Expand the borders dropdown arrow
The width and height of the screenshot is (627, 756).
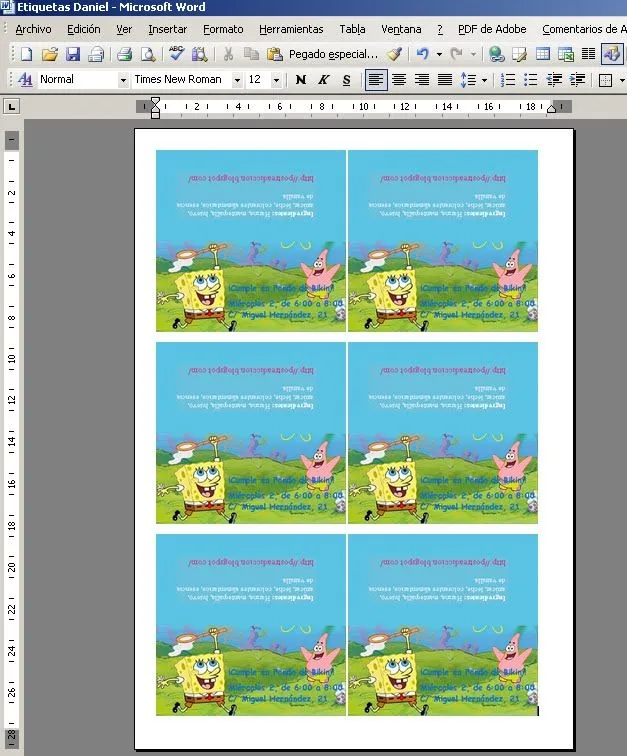pos(622,80)
